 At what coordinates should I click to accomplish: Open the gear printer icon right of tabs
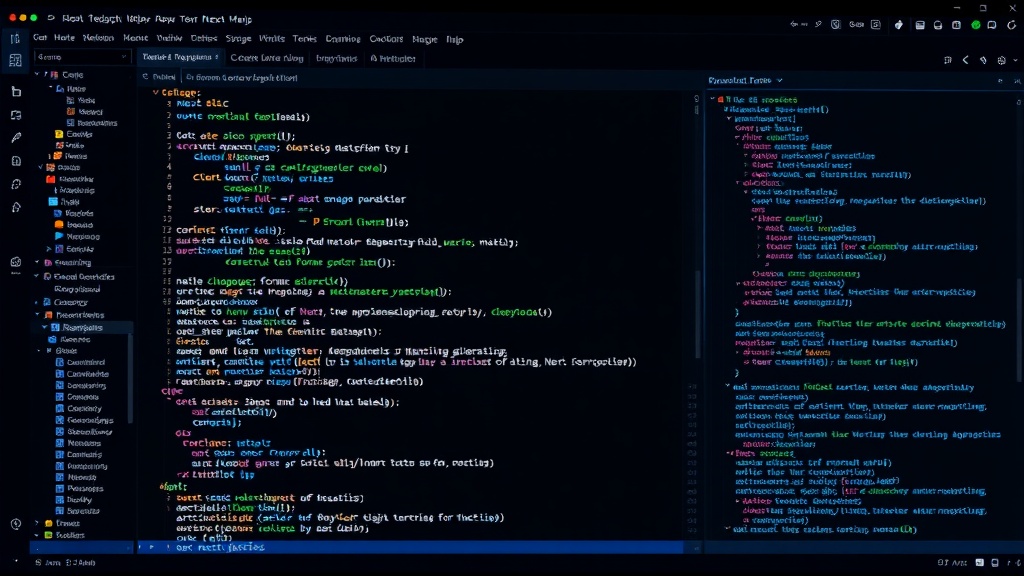(x=1001, y=60)
